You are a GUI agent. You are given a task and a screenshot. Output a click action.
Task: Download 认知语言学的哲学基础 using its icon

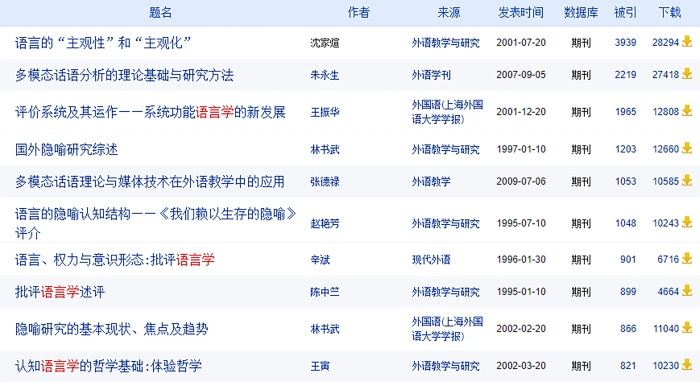click(687, 365)
